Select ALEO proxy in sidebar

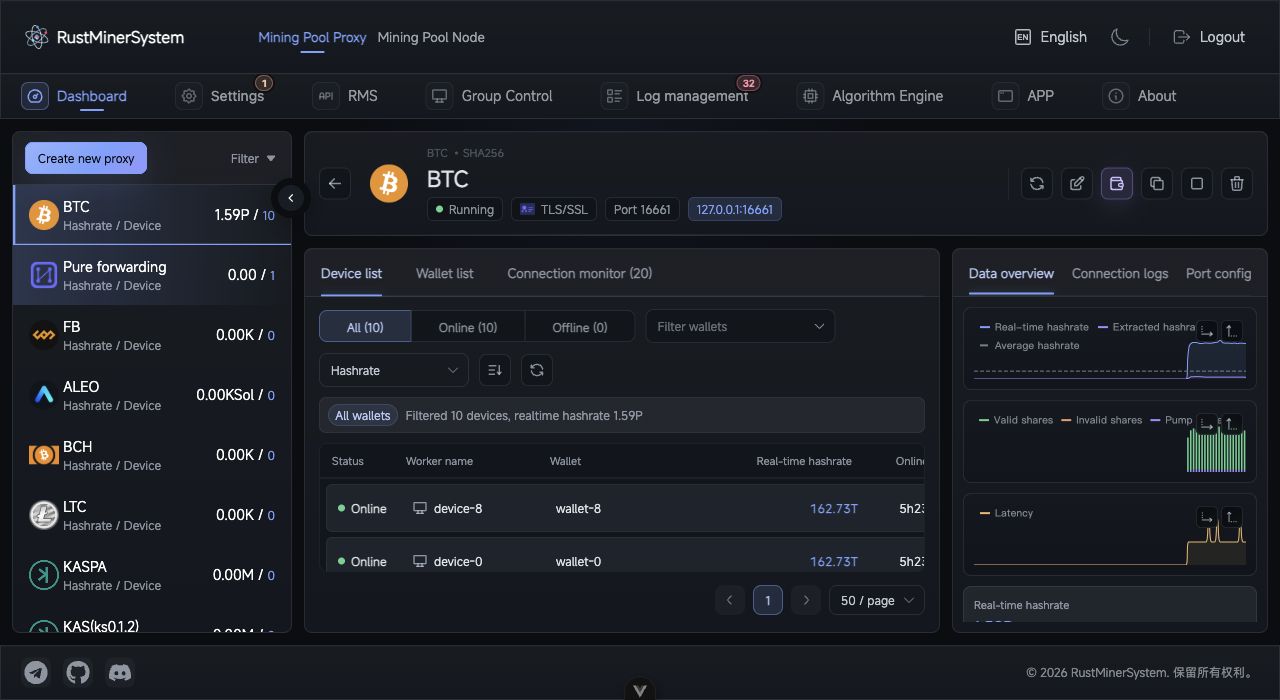(152, 395)
